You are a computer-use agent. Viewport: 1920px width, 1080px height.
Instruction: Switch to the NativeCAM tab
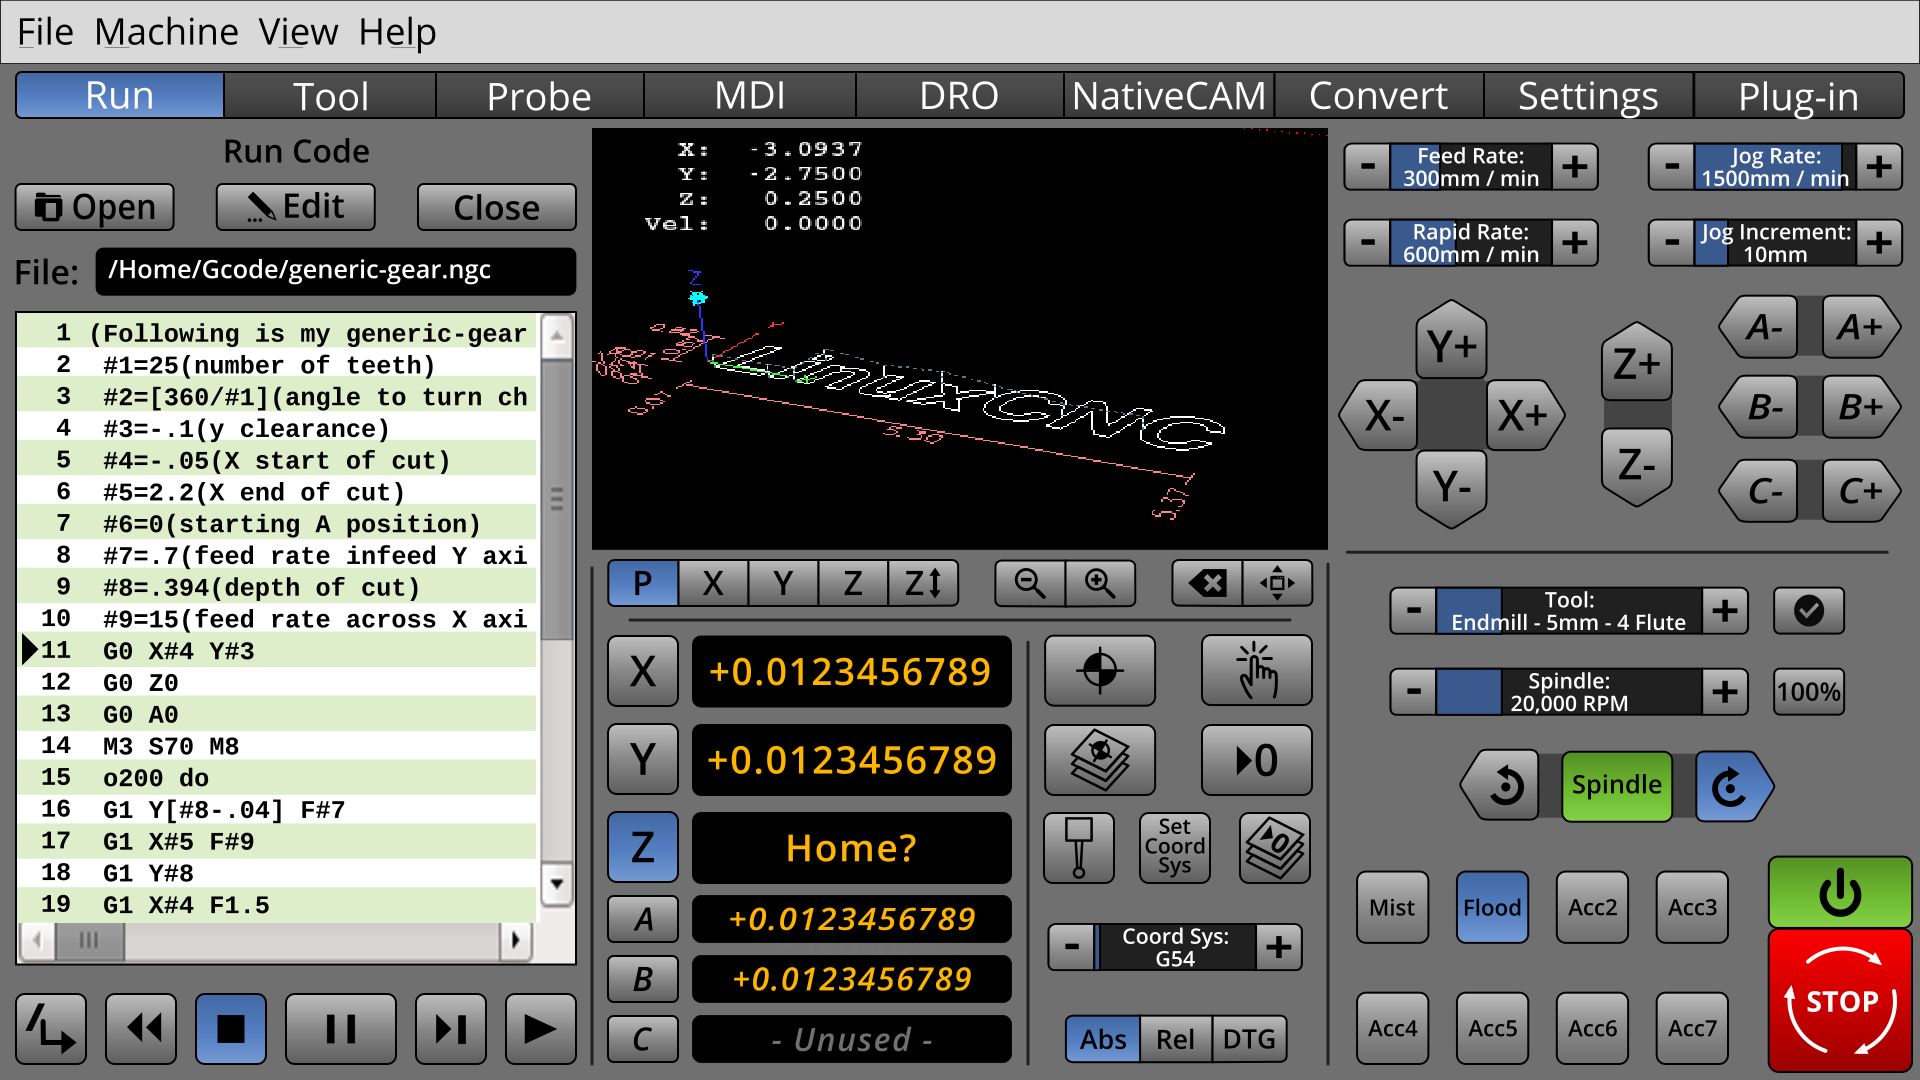(x=1169, y=96)
